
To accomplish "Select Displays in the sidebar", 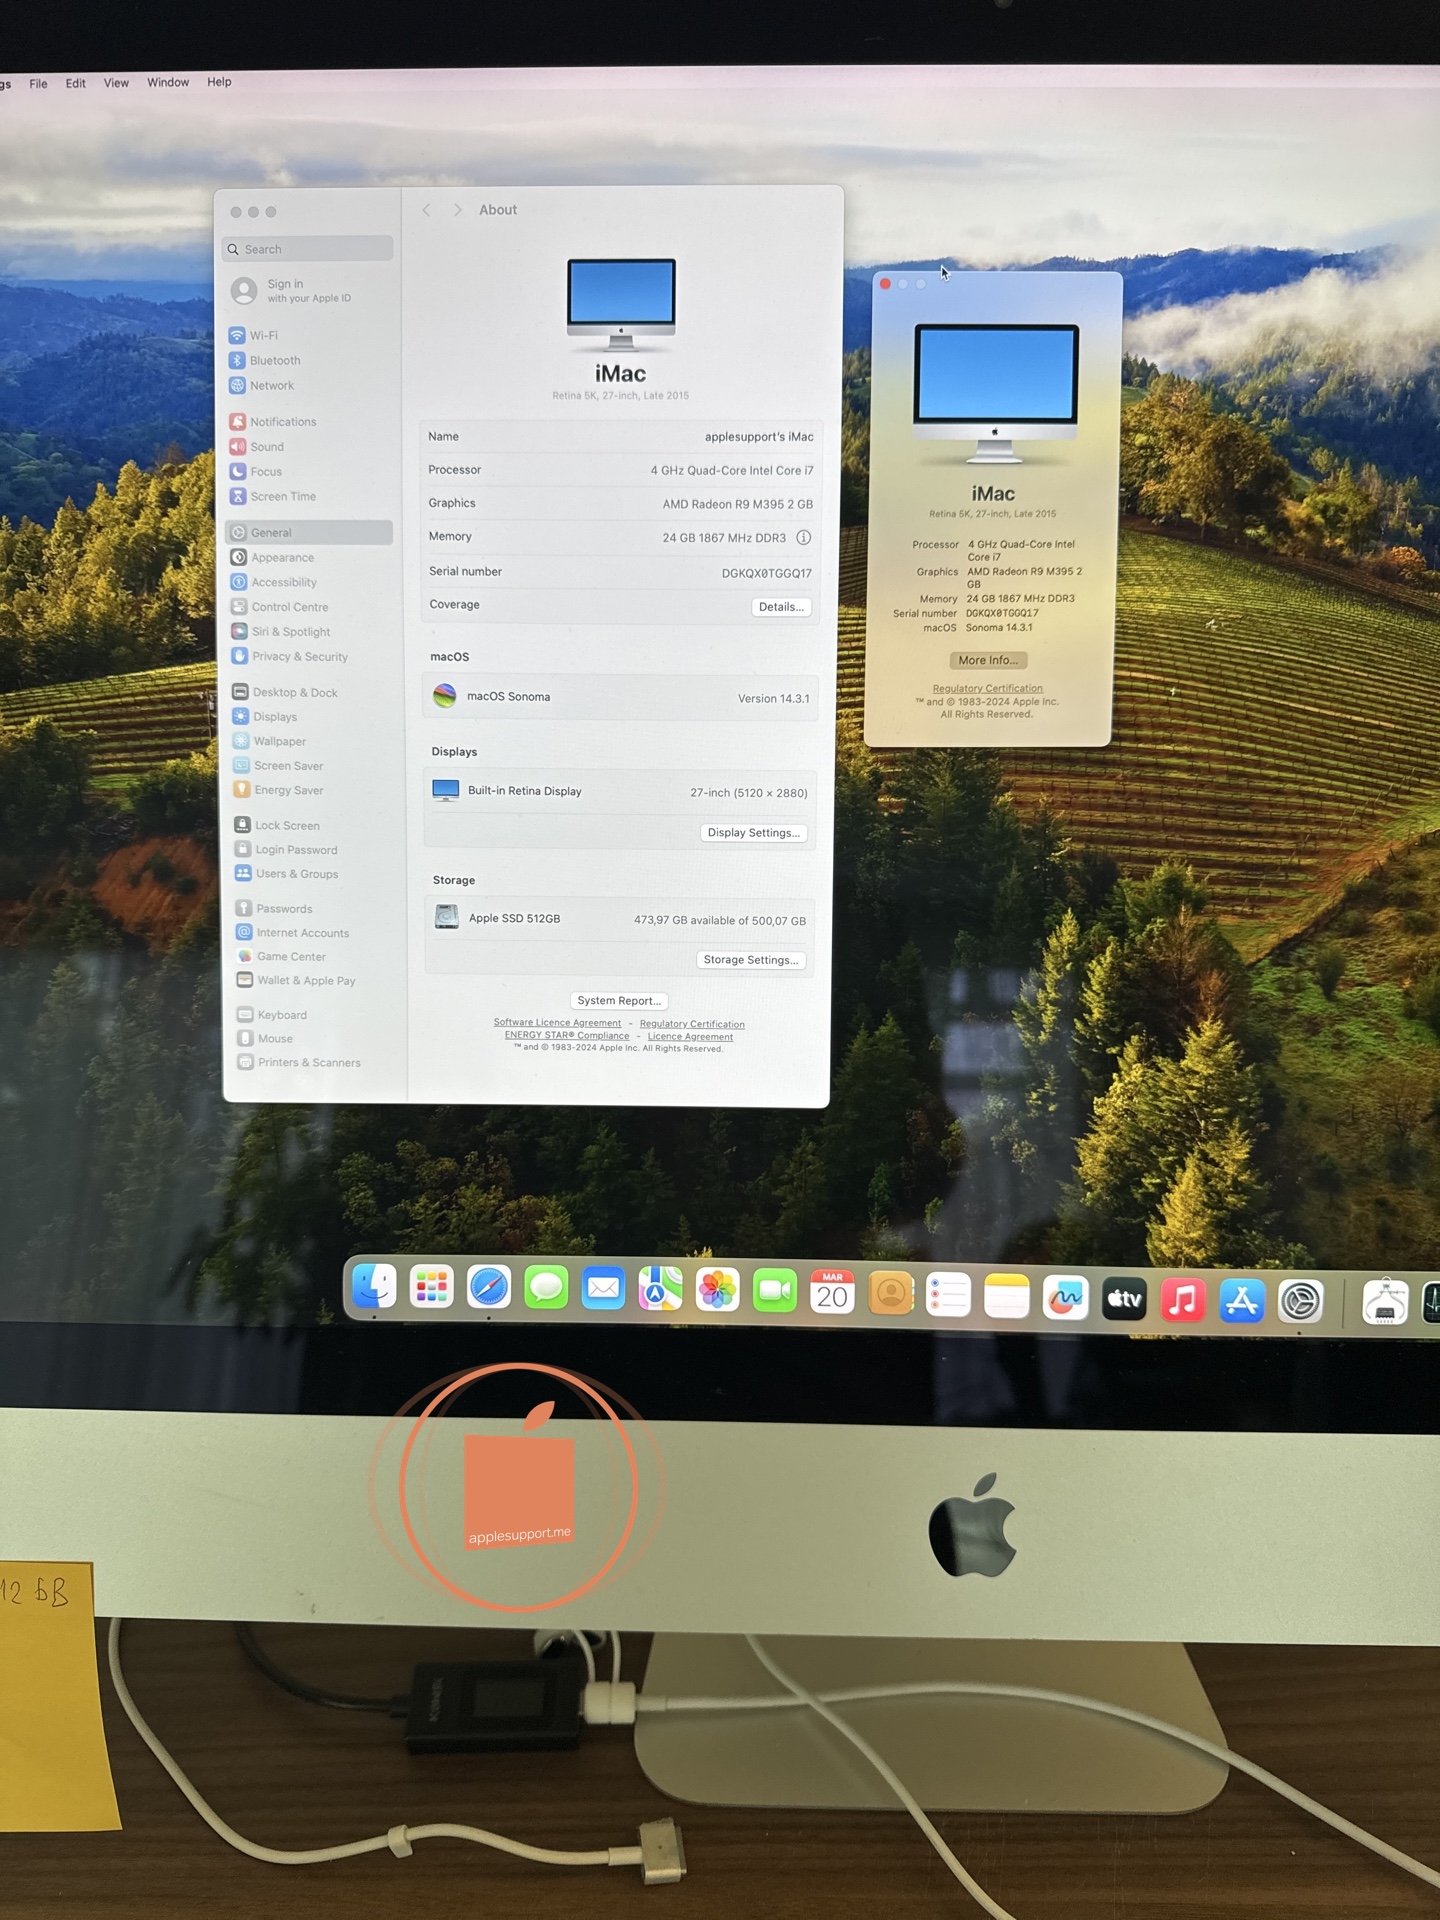I will coord(265,717).
